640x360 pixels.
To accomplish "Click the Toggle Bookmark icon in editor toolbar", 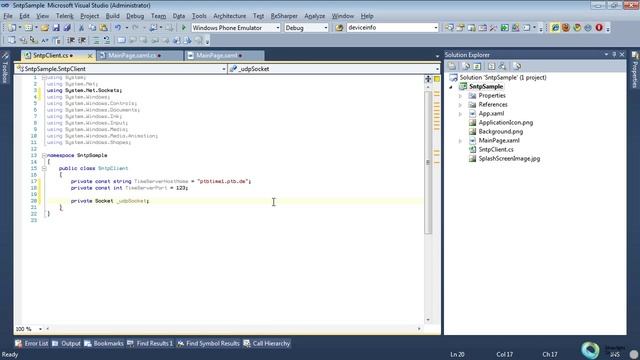I will tap(121, 40).
